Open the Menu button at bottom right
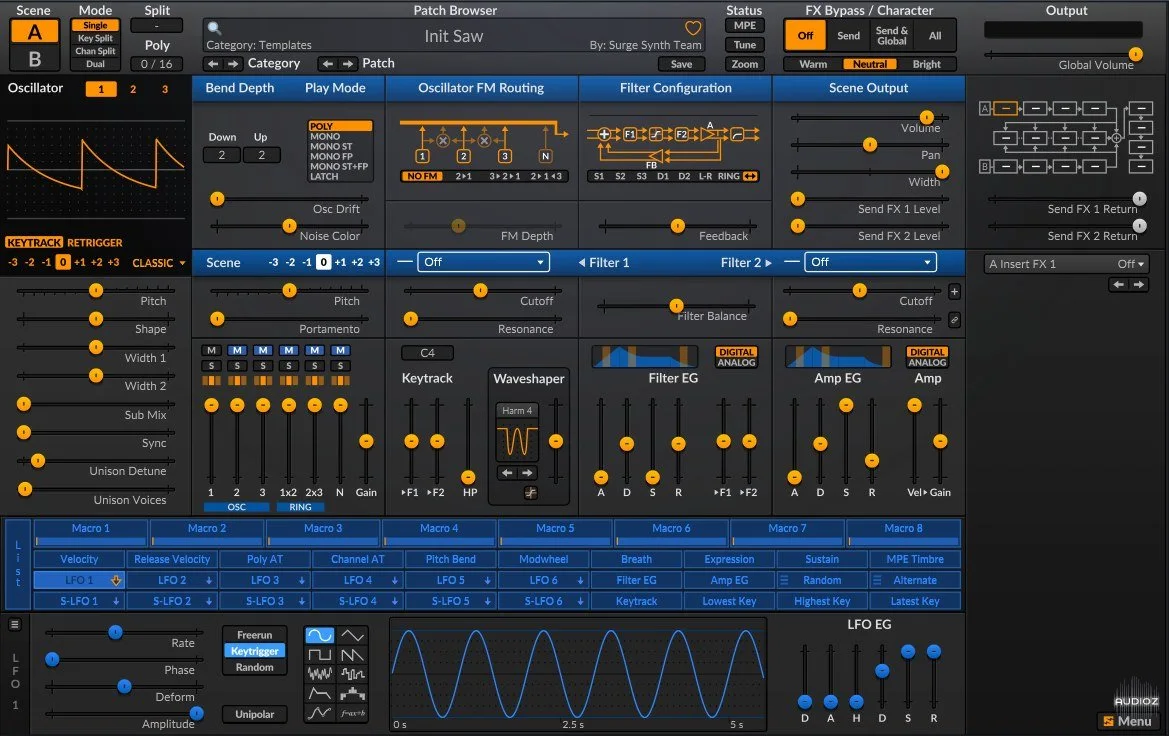The height and width of the screenshot is (736, 1169). [1128, 721]
